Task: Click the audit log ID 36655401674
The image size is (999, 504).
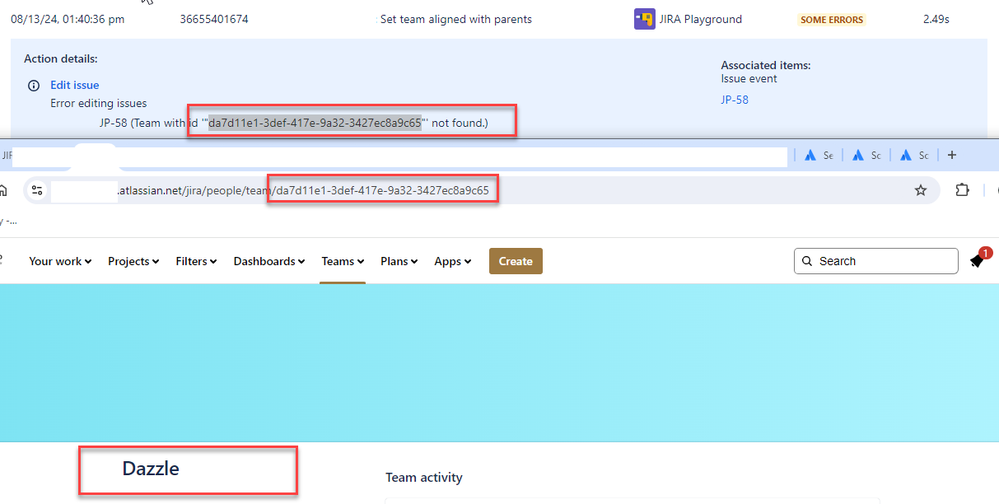Action: pos(214,19)
